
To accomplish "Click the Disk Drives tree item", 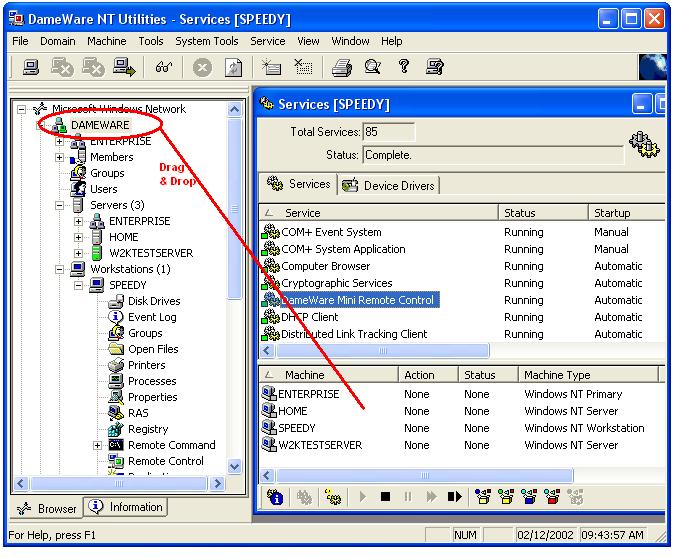I will [x=154, y=301].
